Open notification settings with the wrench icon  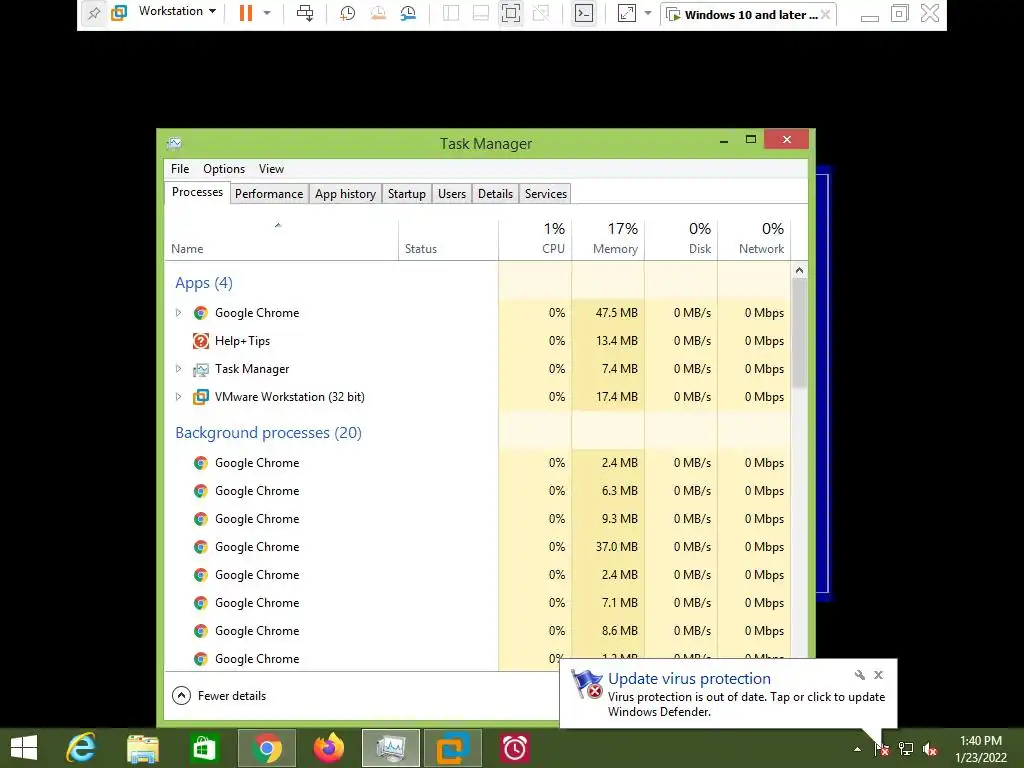pyautogui.click(x=859, y=675)
